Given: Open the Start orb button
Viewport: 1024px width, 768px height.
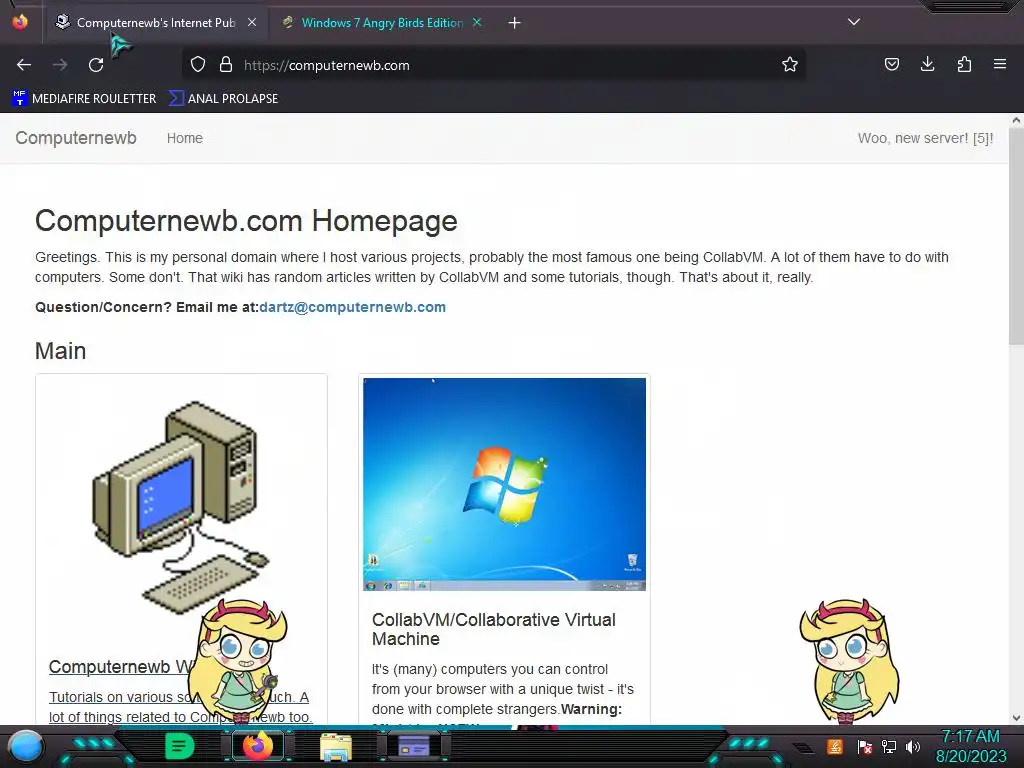Looking at the screenshot, I should [25, 746].
